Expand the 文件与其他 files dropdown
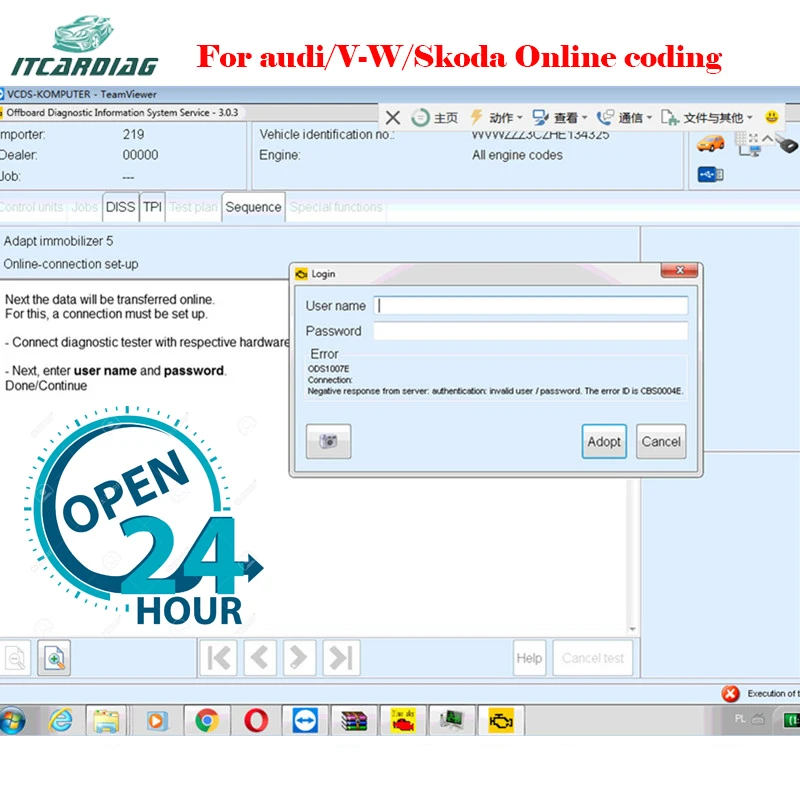The image size is (800, 800). coord(707,118)
